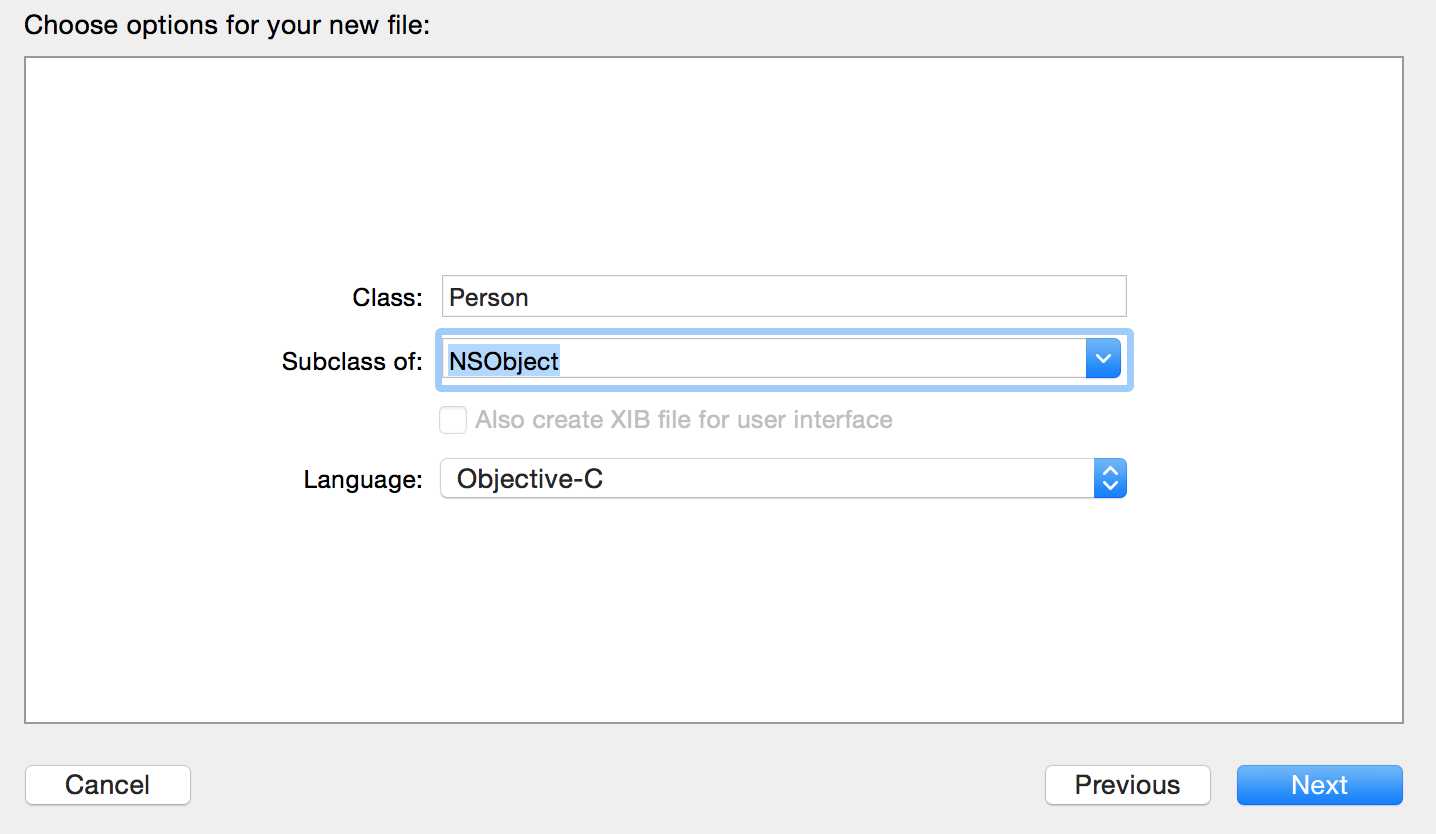The width and height of the screenshot is (1436, 834).
Task: Cancel the new file dialog
Action: pyautogui.click(x=107, y=785)
